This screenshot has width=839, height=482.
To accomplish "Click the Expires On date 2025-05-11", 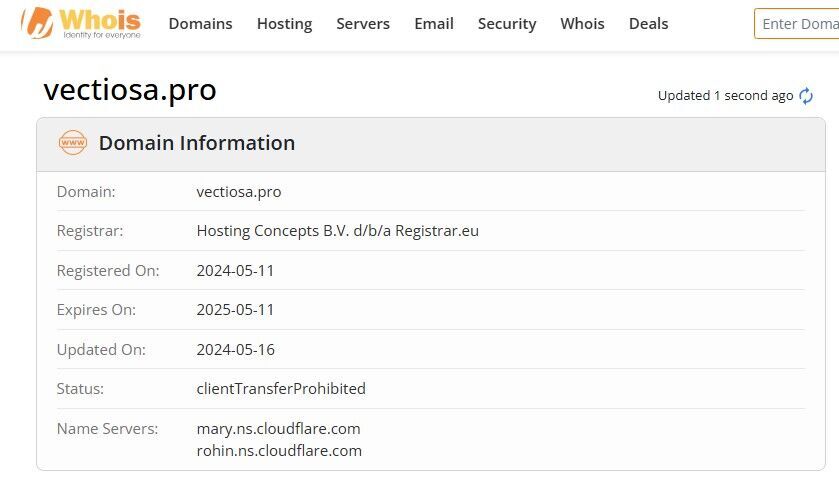I will 235,310.
